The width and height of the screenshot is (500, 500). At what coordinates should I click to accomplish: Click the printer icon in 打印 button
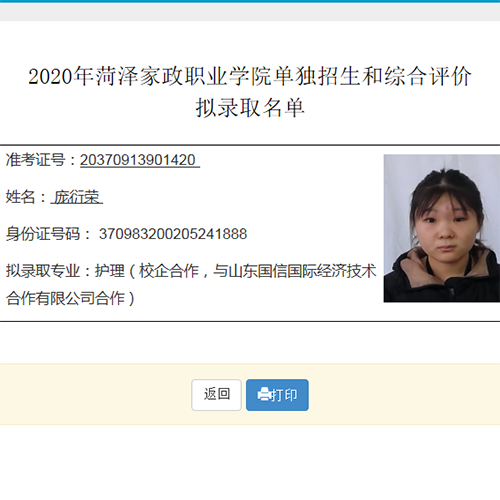pos(264,395)
